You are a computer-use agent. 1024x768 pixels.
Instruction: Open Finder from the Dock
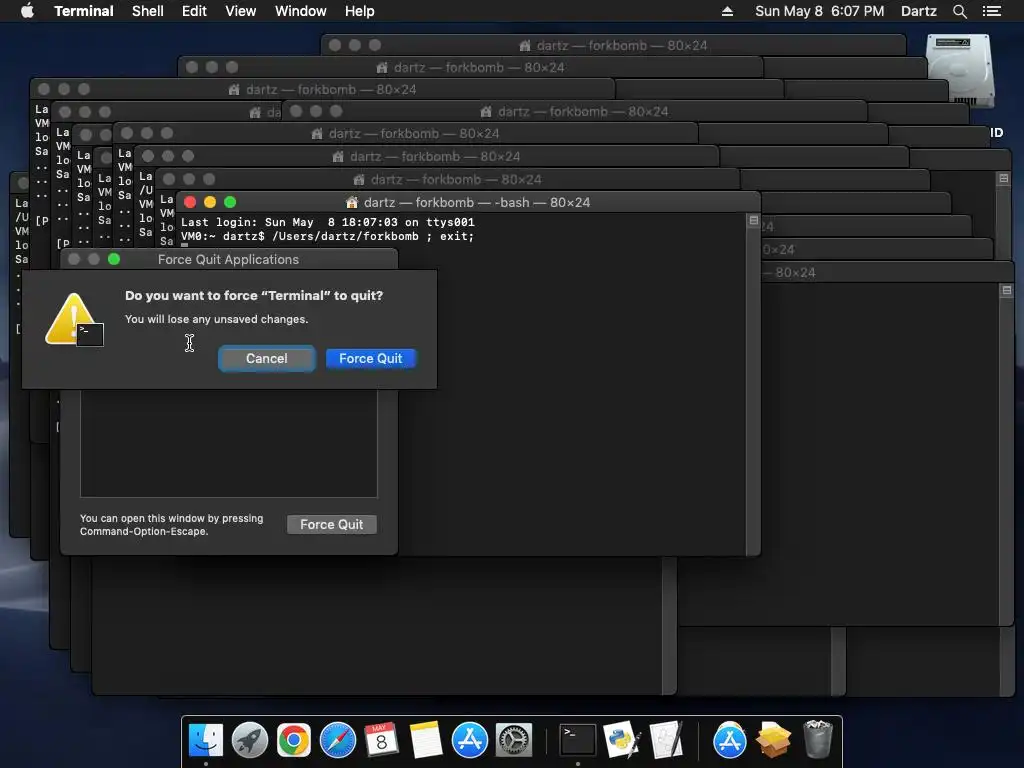point(206,741)
